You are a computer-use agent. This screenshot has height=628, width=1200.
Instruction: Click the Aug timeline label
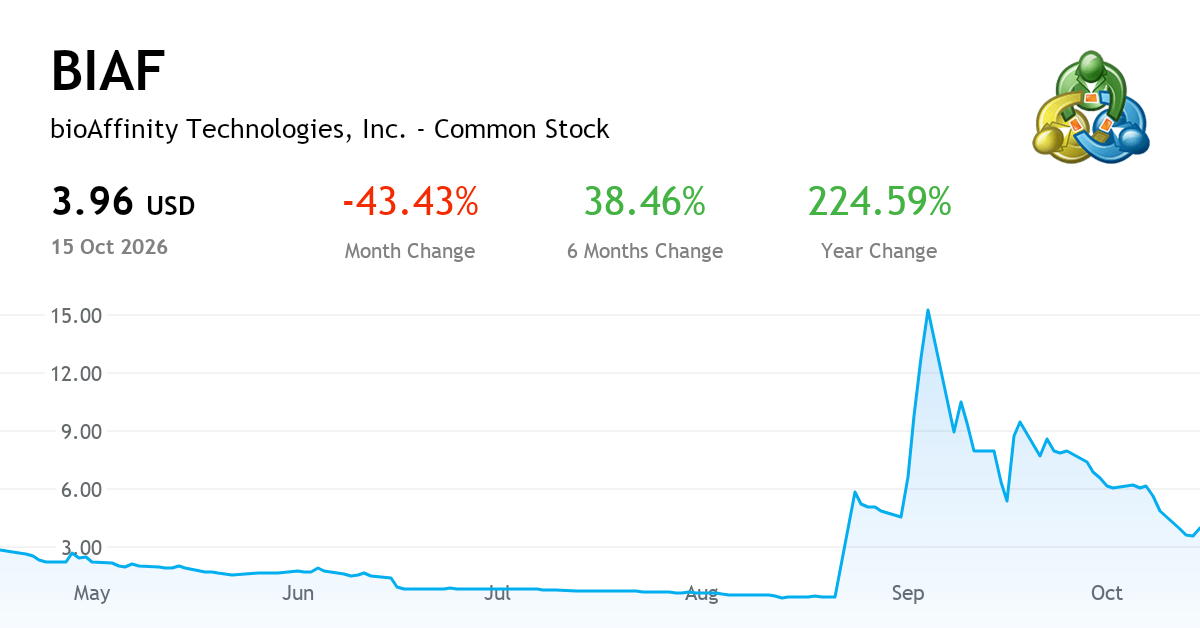coord(702,594)
